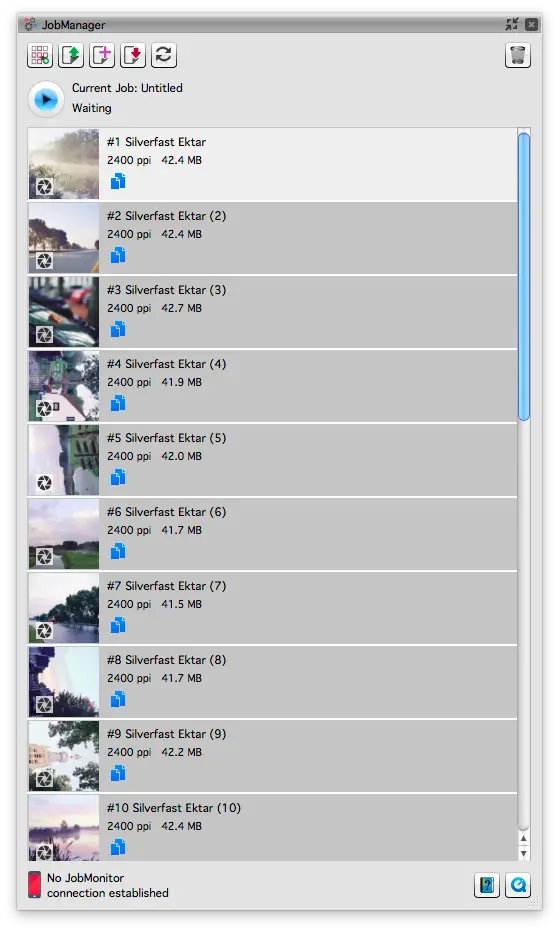Click the add-all-frames grid icon
This screenshot has height=931, width=559.
pos(40,55)
